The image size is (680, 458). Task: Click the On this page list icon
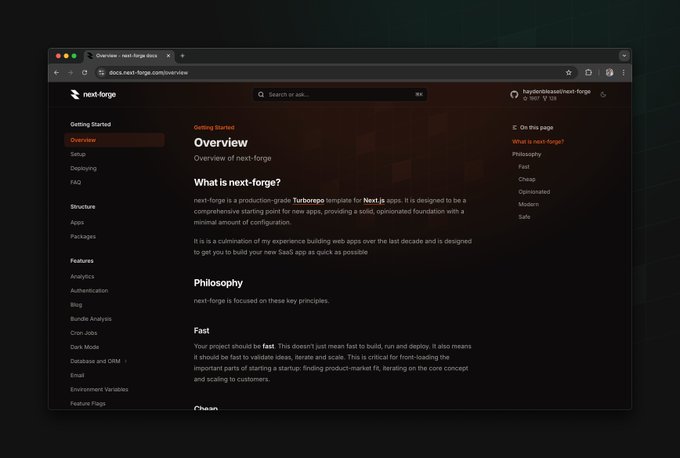pos(515,128)
